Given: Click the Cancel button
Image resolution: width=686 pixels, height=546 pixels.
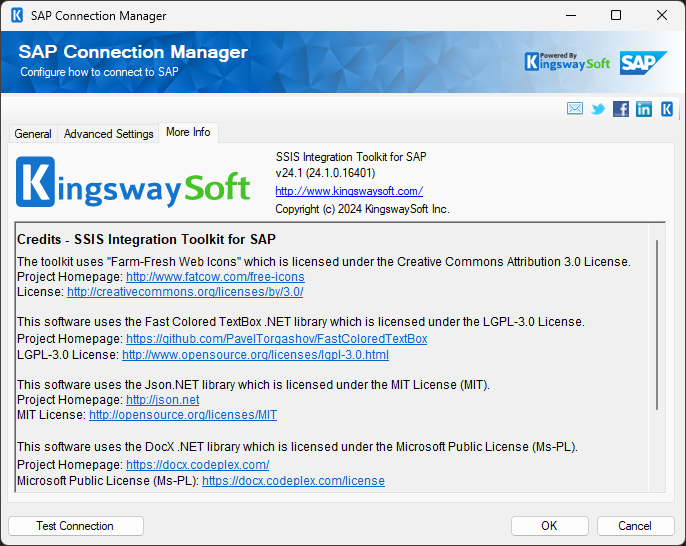Looking at the screenshot, I should (x=634, y=526).
